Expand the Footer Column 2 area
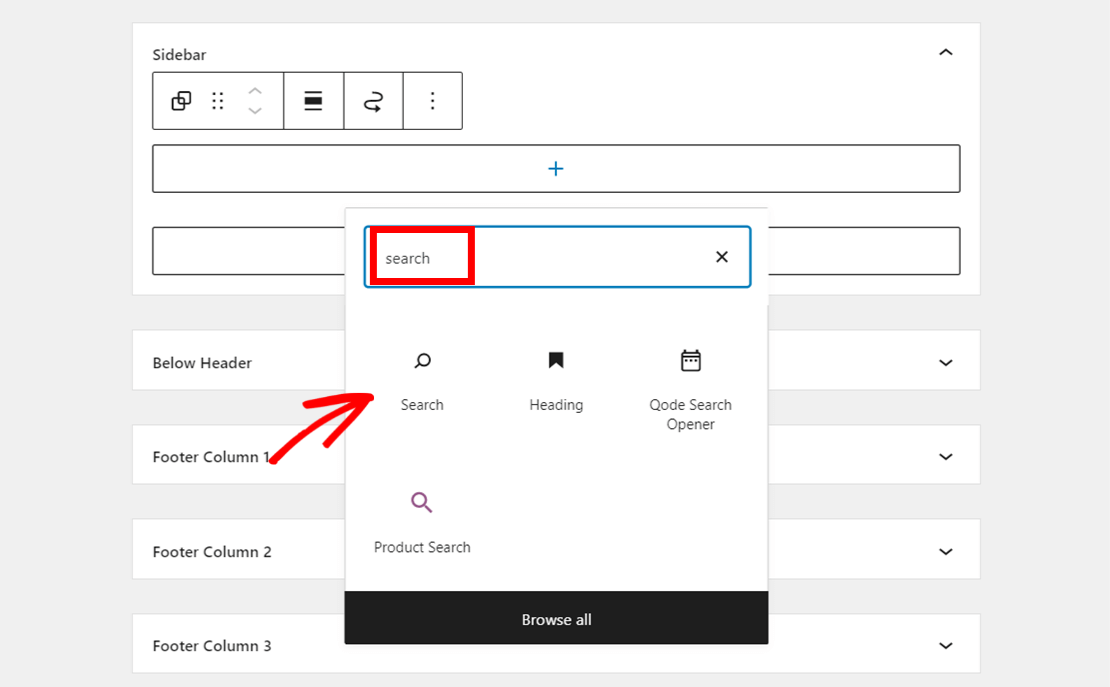The image size is (1110, 687). (x=946, y=551)
